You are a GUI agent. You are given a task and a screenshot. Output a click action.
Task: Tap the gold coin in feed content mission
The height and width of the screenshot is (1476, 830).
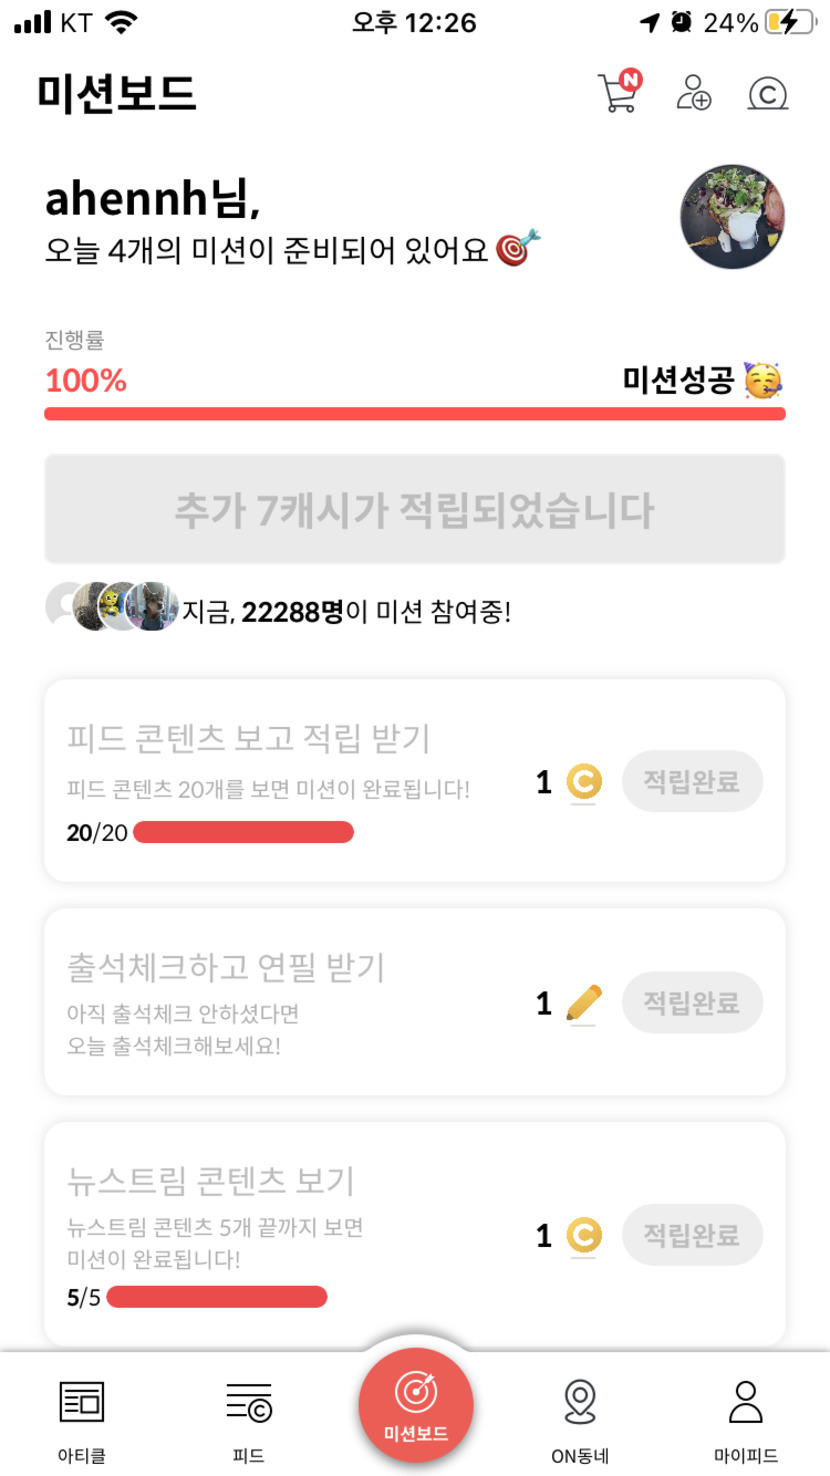(584, 782)
